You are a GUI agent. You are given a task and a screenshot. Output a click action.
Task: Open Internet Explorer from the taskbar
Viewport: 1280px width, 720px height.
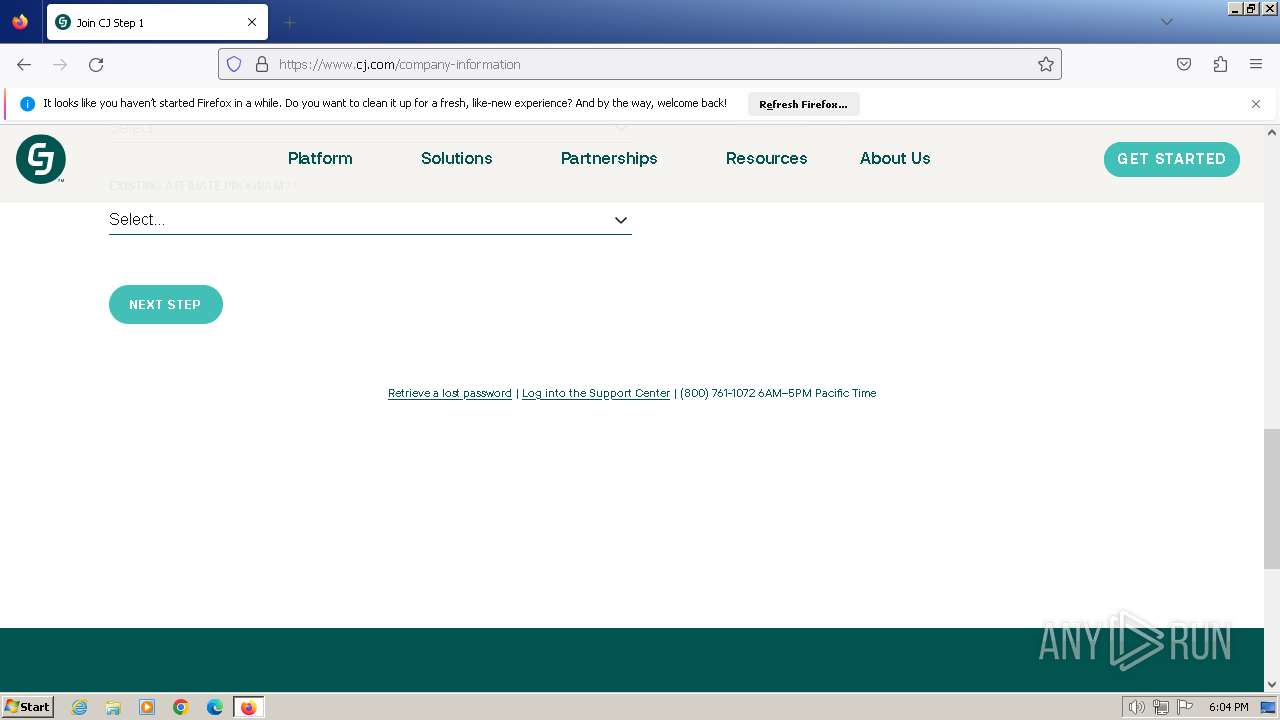click(x=80, y=707)
